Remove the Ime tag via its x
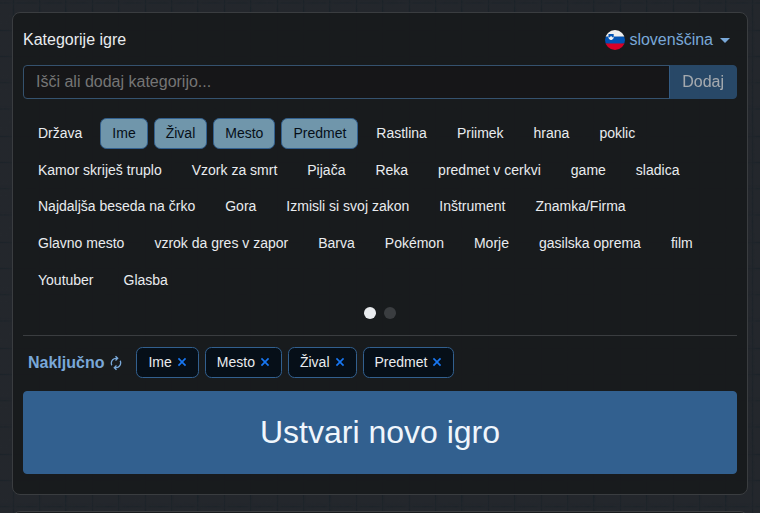The width and height of the screenshot is (760, 513). 182,362
